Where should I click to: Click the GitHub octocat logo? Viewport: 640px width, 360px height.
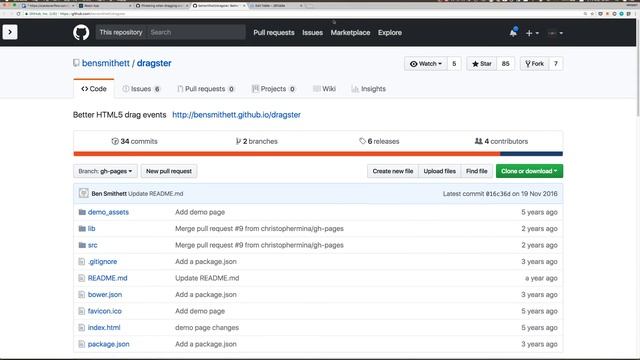click(81, 32)
